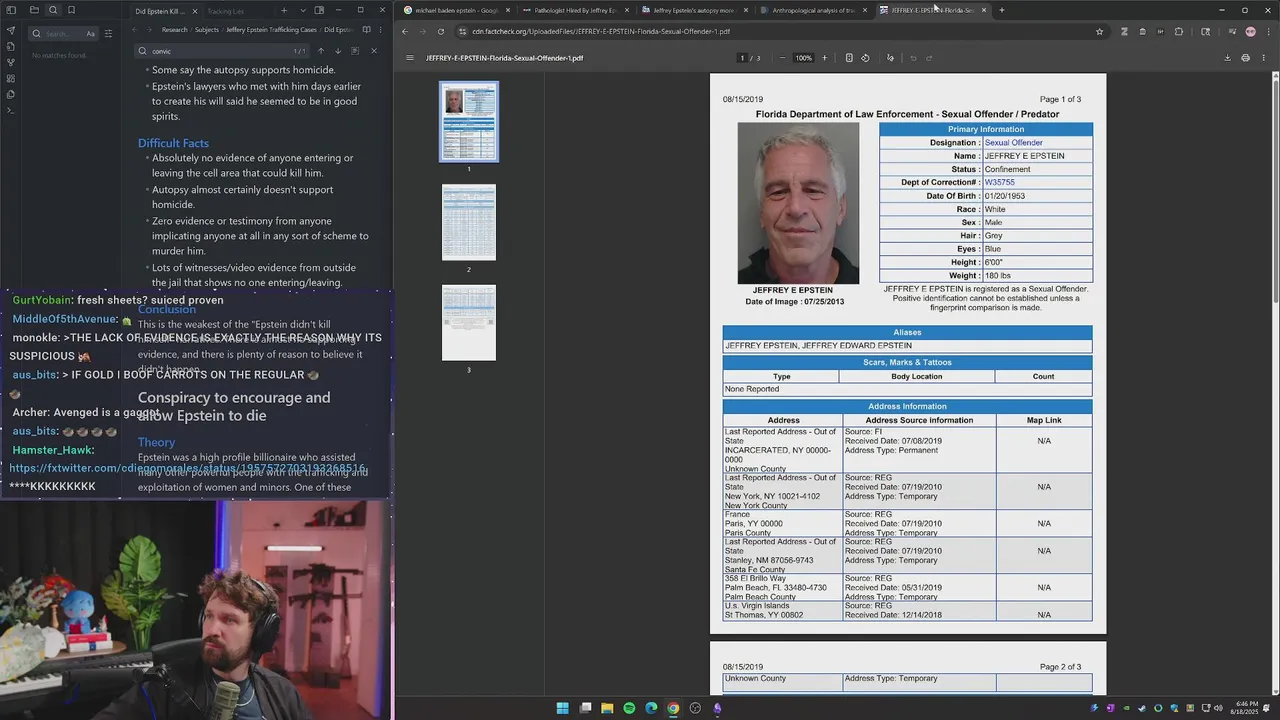The height and width of the screenshot is (720, 1280).
Task: Click the paper plane ribbon icon in Obsidian
Action: click(11, 30)
